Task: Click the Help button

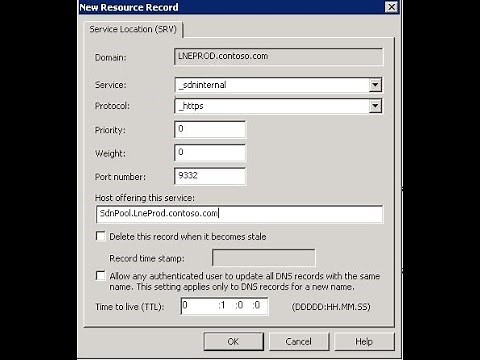Action: pos(364,341)
